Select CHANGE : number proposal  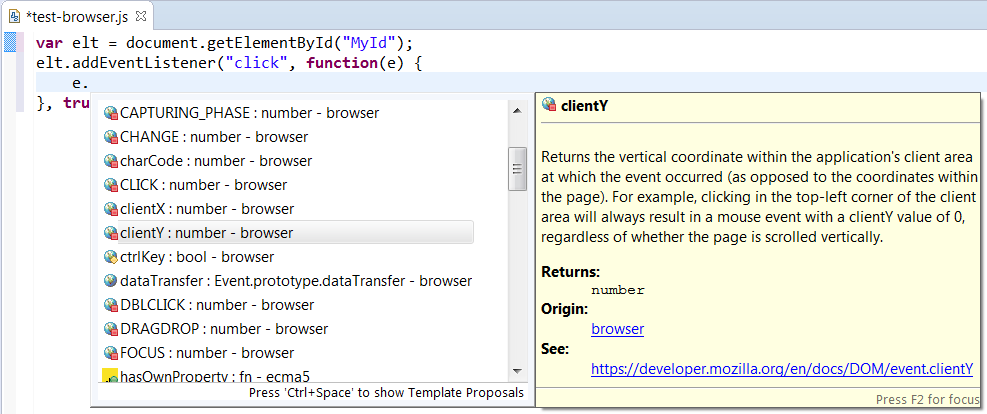click(x=214, y=137)
